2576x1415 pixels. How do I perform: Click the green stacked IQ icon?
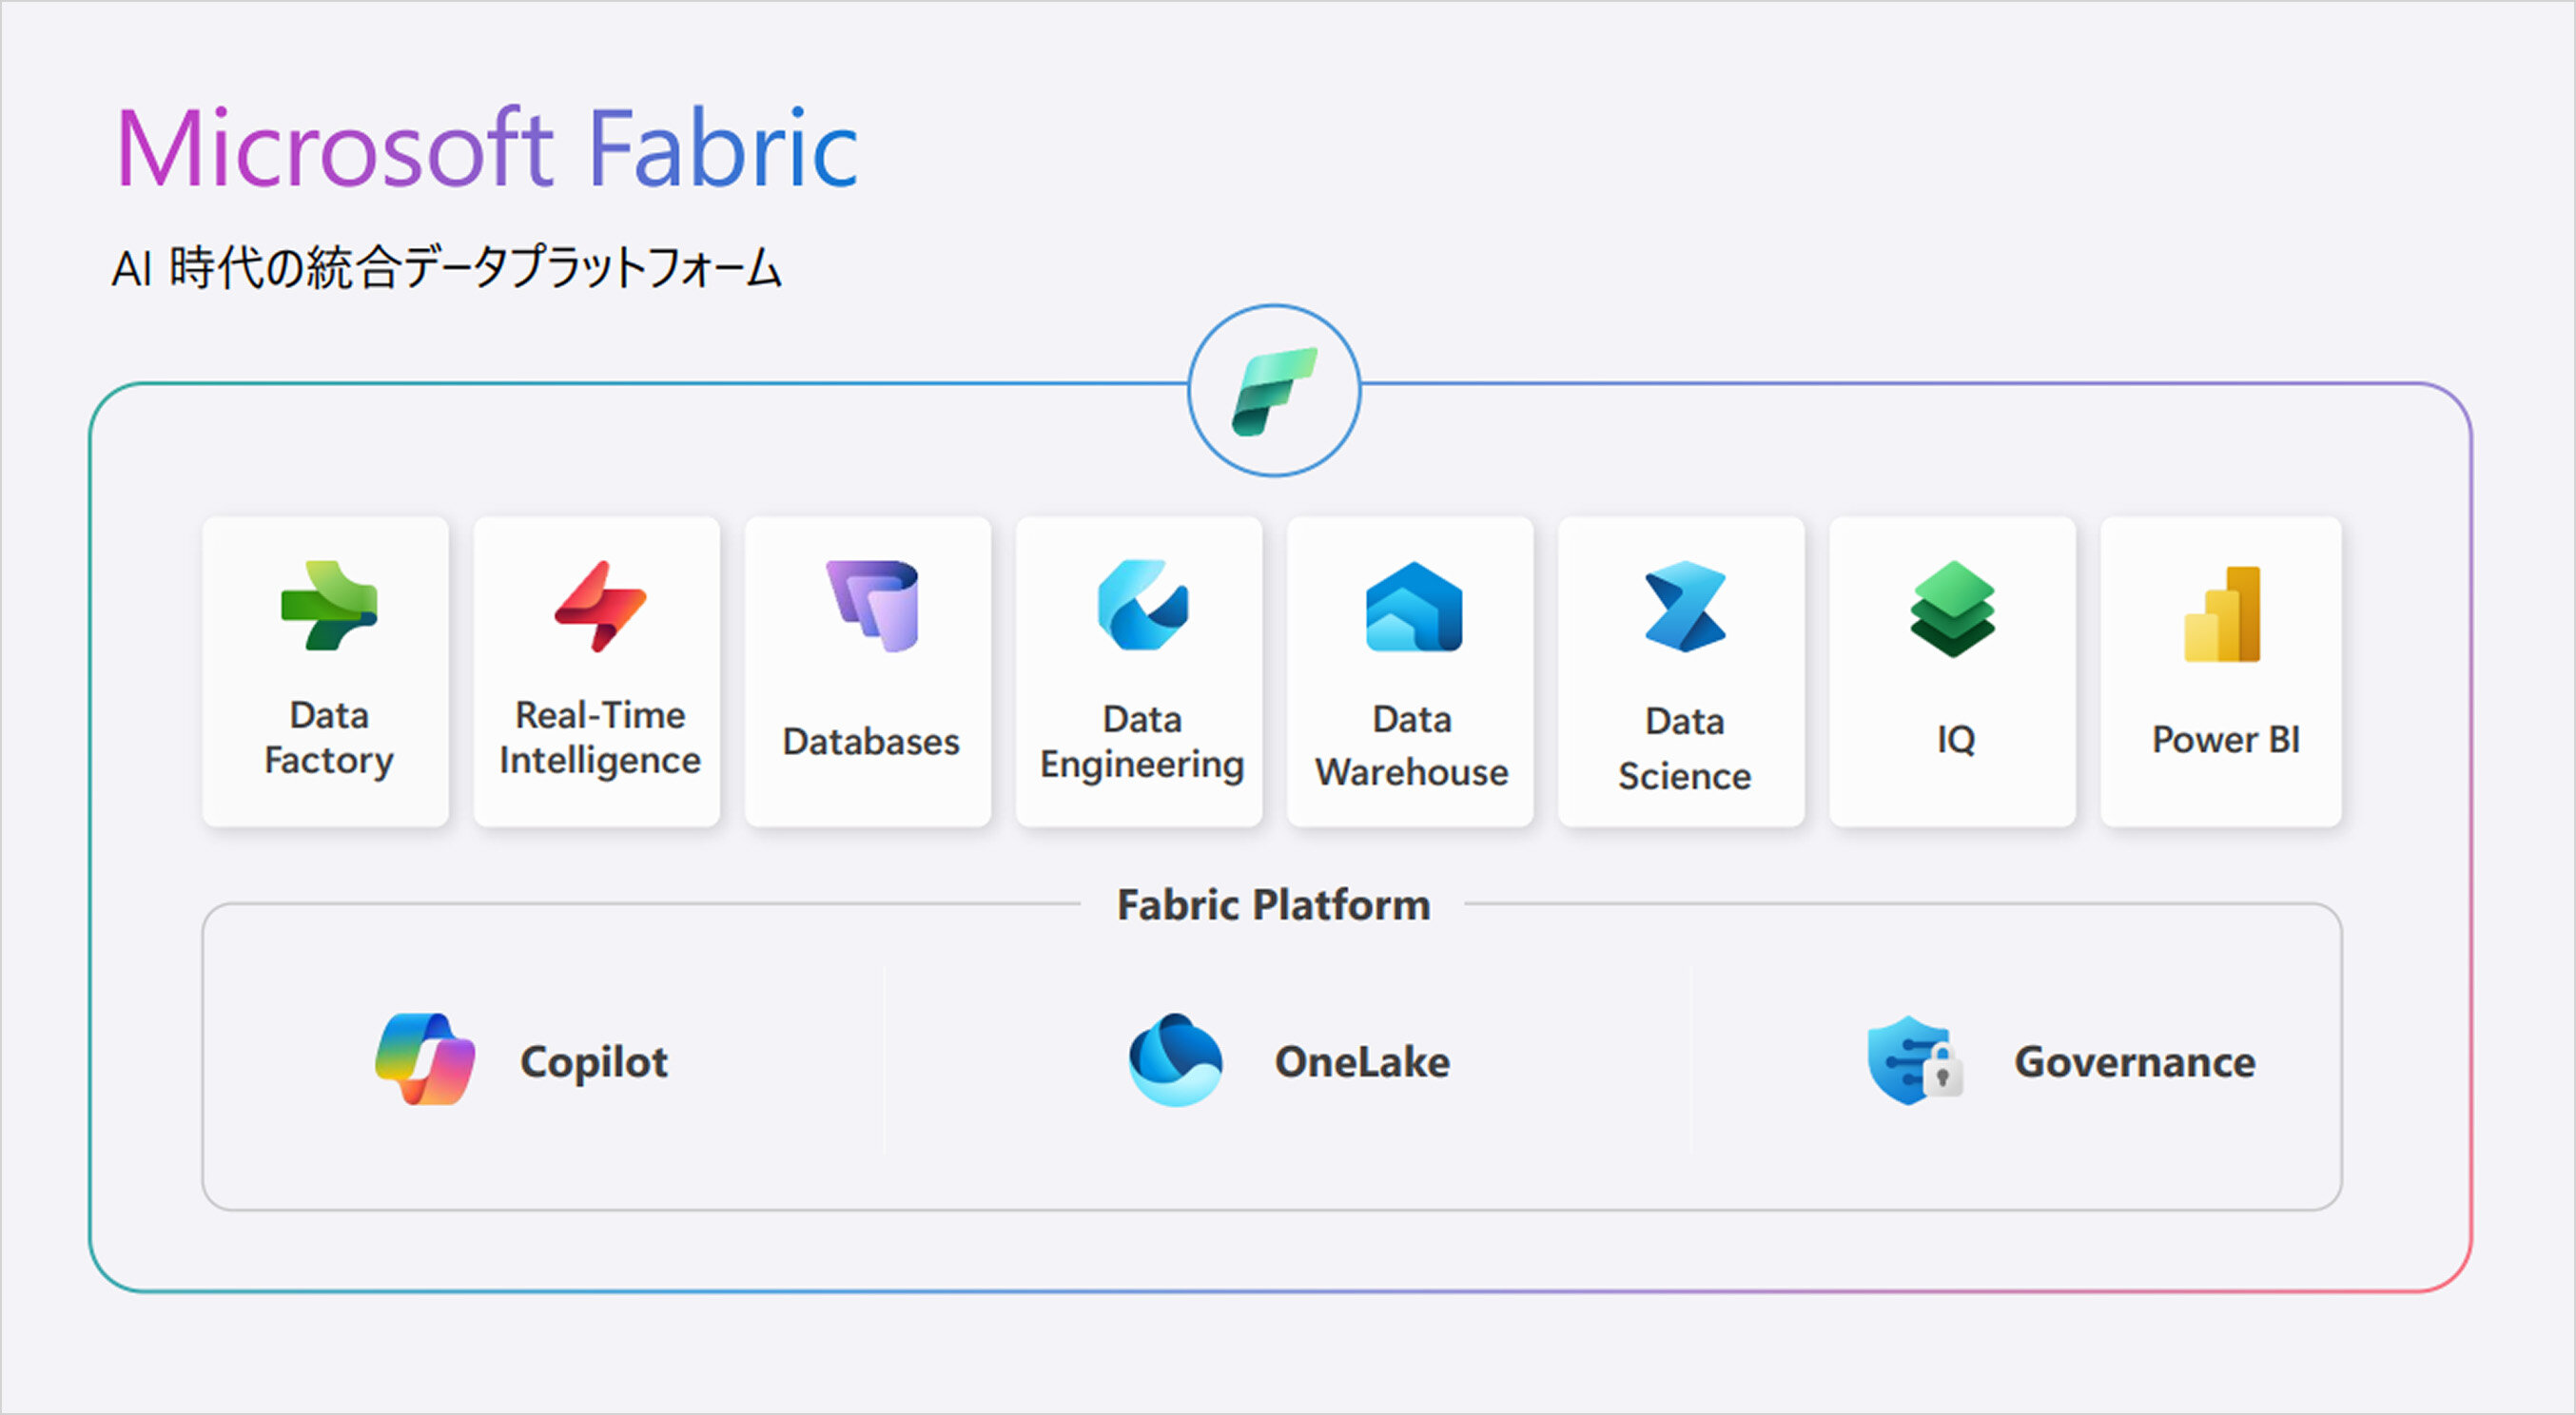point(1953,609)
